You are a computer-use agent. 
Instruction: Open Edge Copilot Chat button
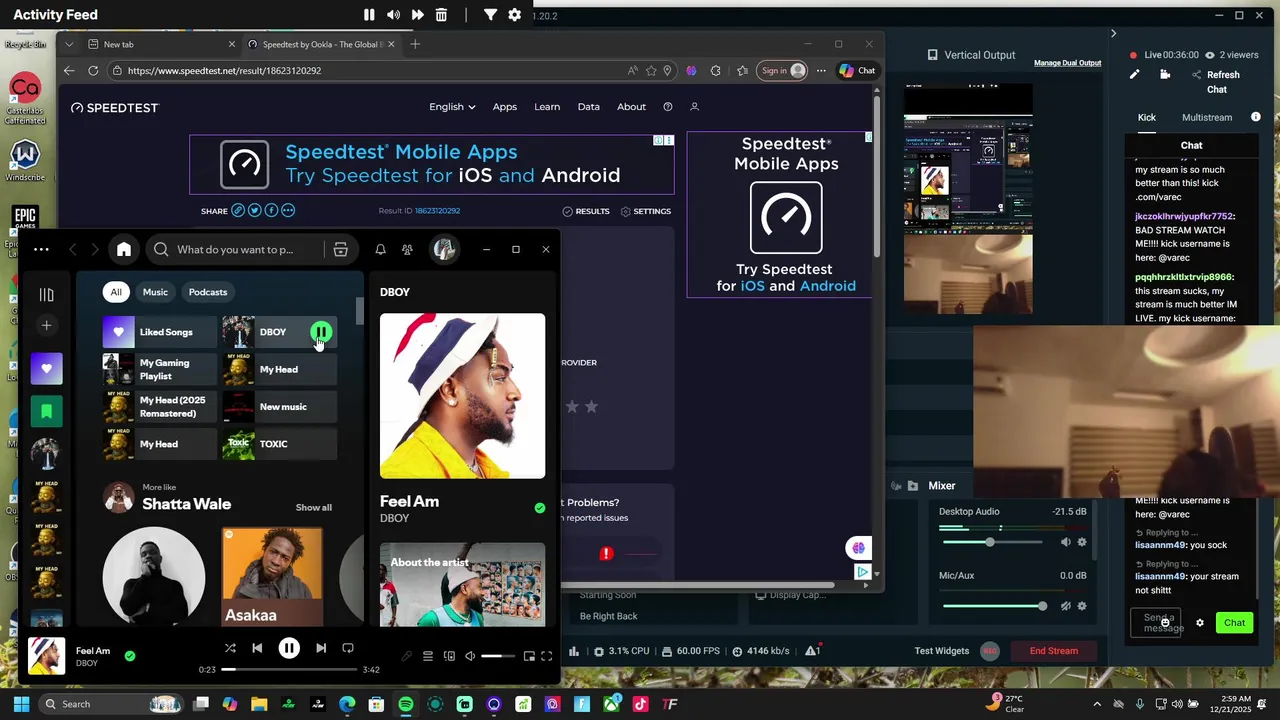tap(857, 71)
